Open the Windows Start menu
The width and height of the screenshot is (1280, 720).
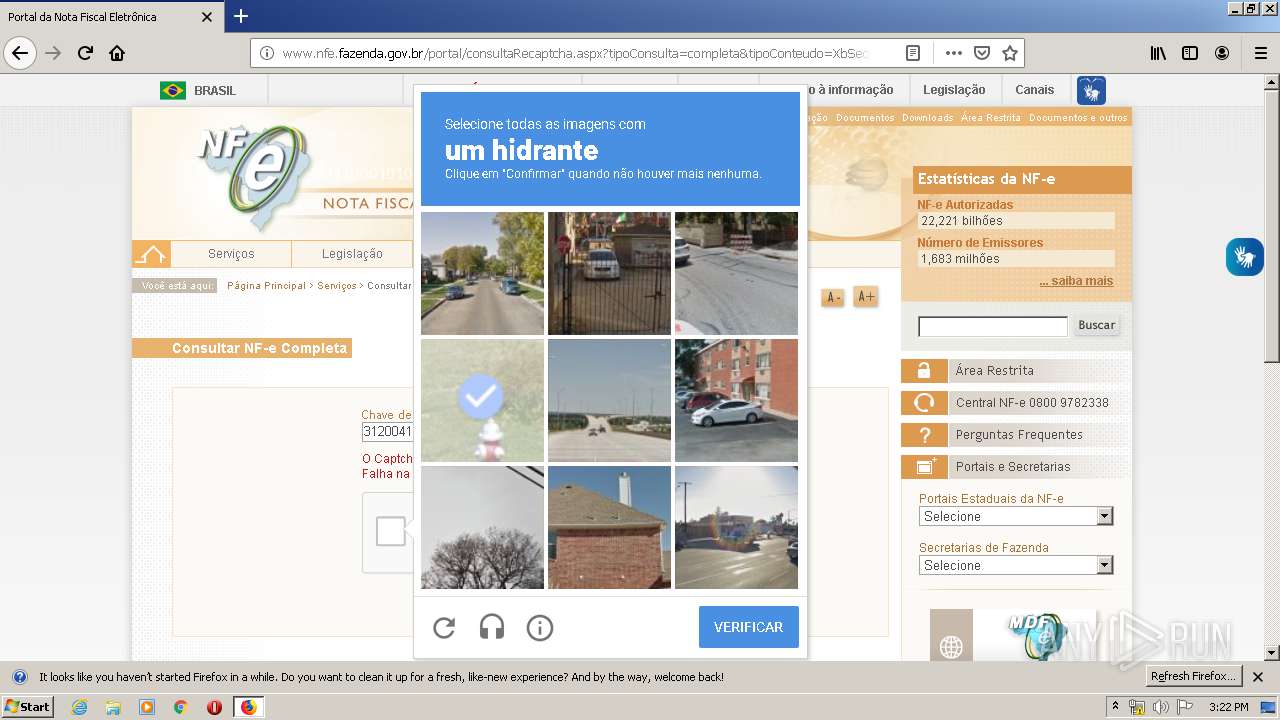(x=28, y=707)
